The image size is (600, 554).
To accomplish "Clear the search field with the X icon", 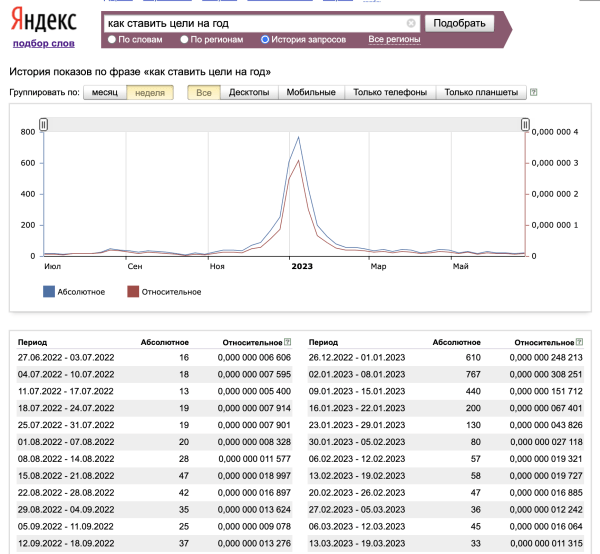I will (x=411, y=23).
